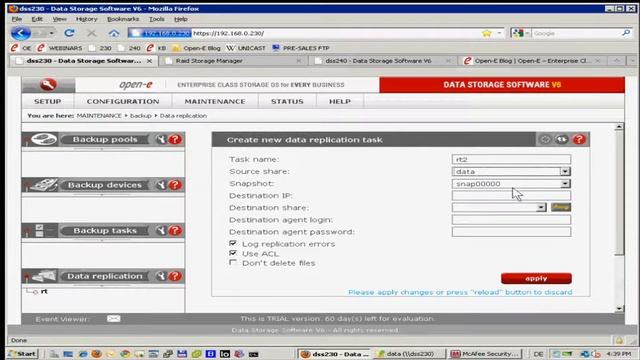
Task: Click the wrench icon beside Backup devices
Action: 161,185
